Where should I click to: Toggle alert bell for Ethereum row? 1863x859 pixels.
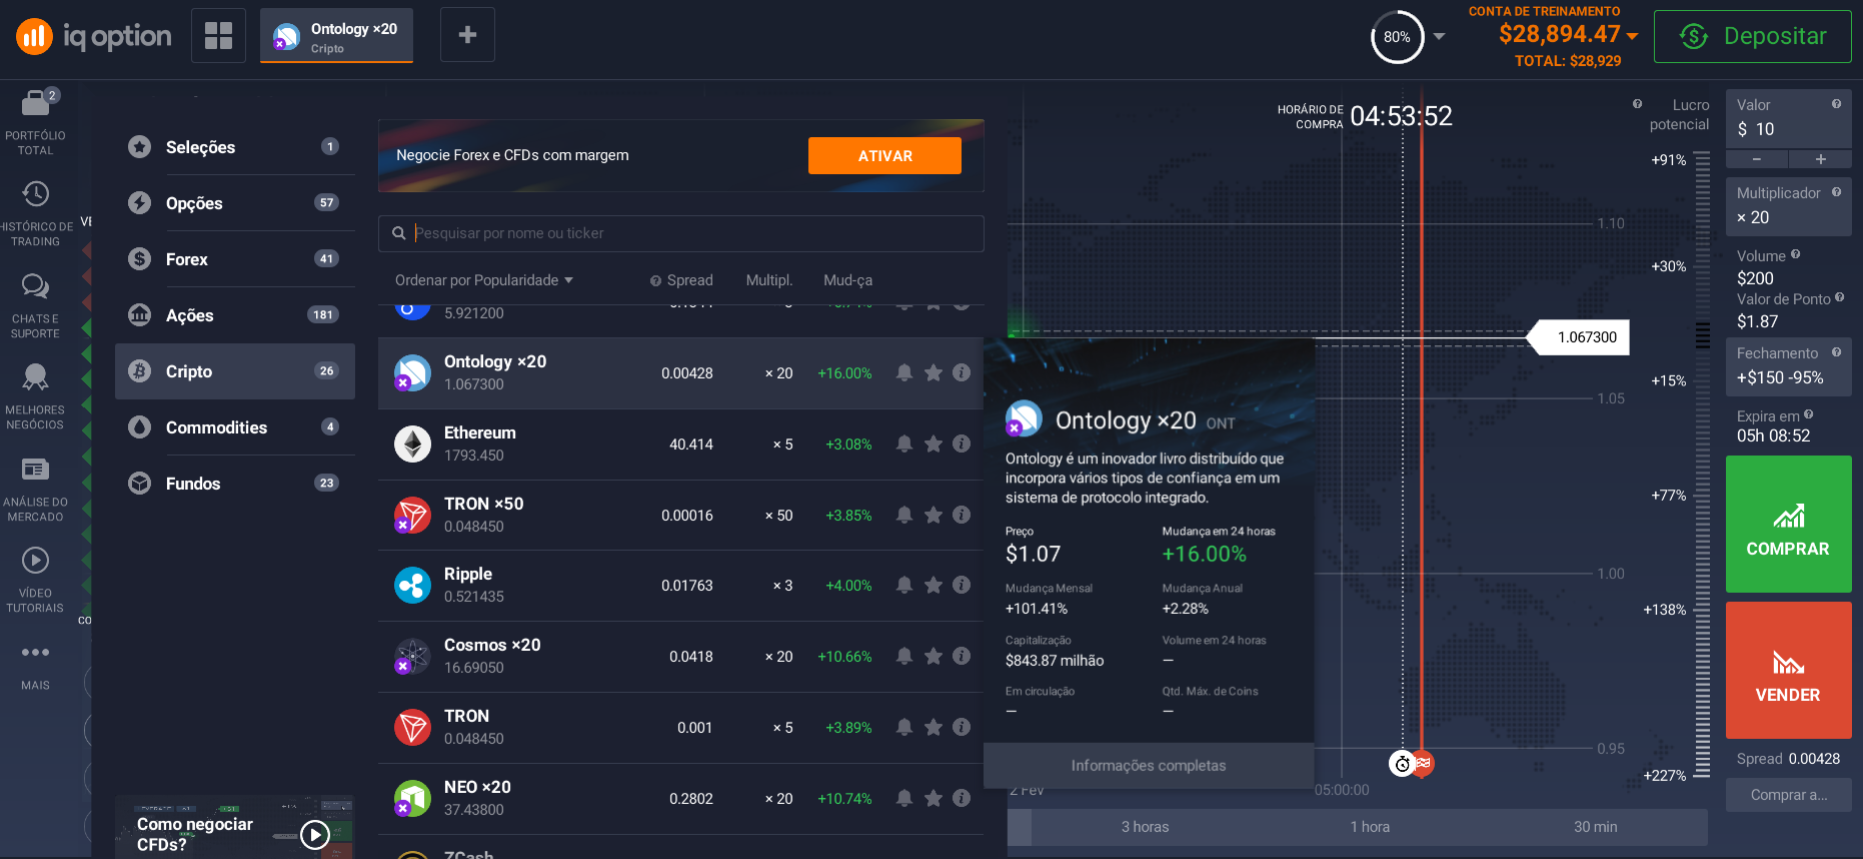pos(904,444)
